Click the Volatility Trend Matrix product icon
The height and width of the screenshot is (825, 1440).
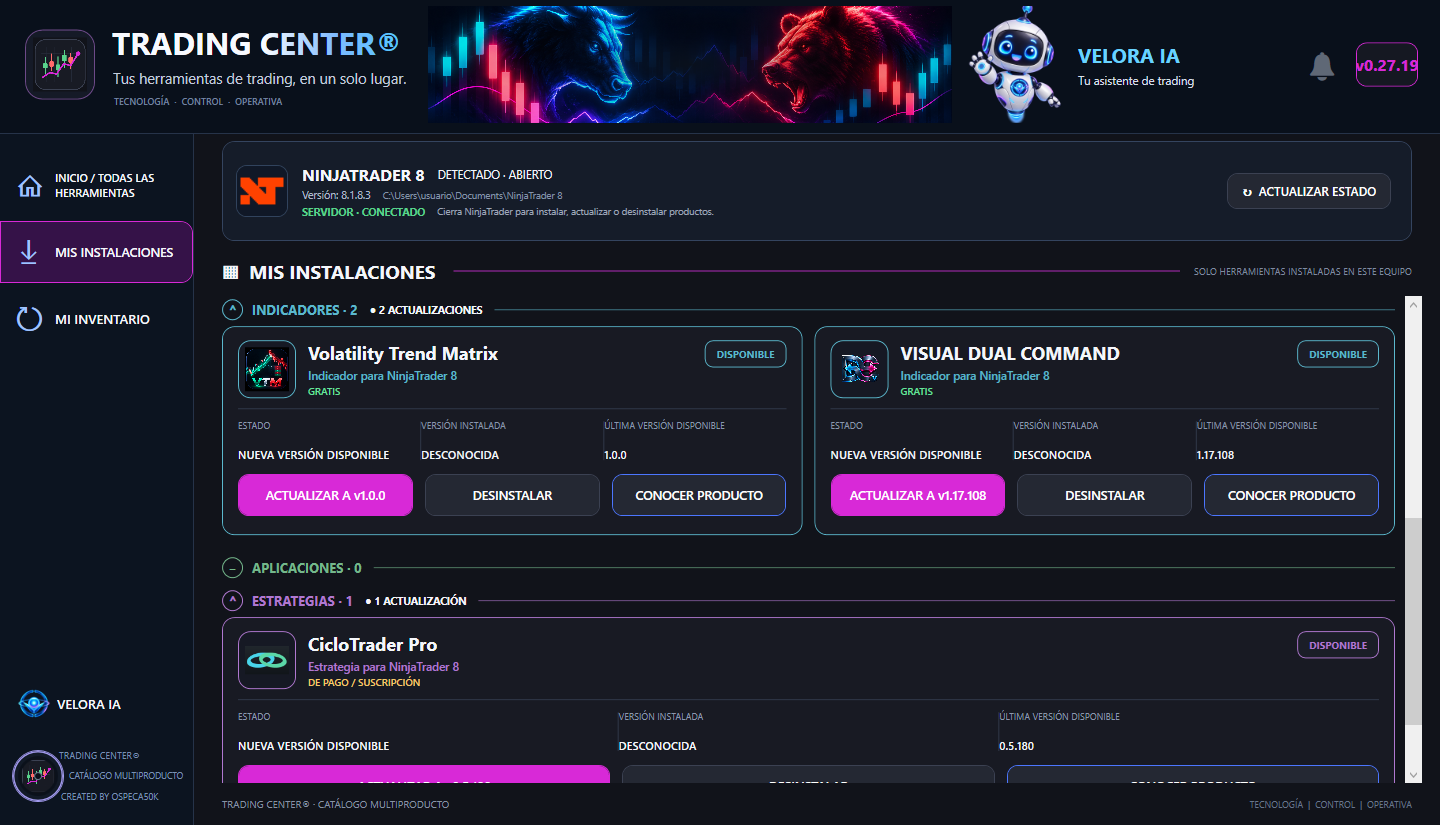click(x=267, y=369)
